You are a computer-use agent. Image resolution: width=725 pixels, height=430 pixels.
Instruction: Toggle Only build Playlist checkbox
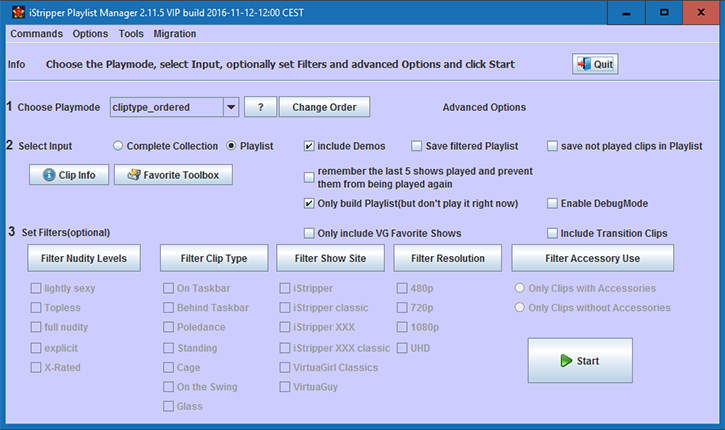309,203
